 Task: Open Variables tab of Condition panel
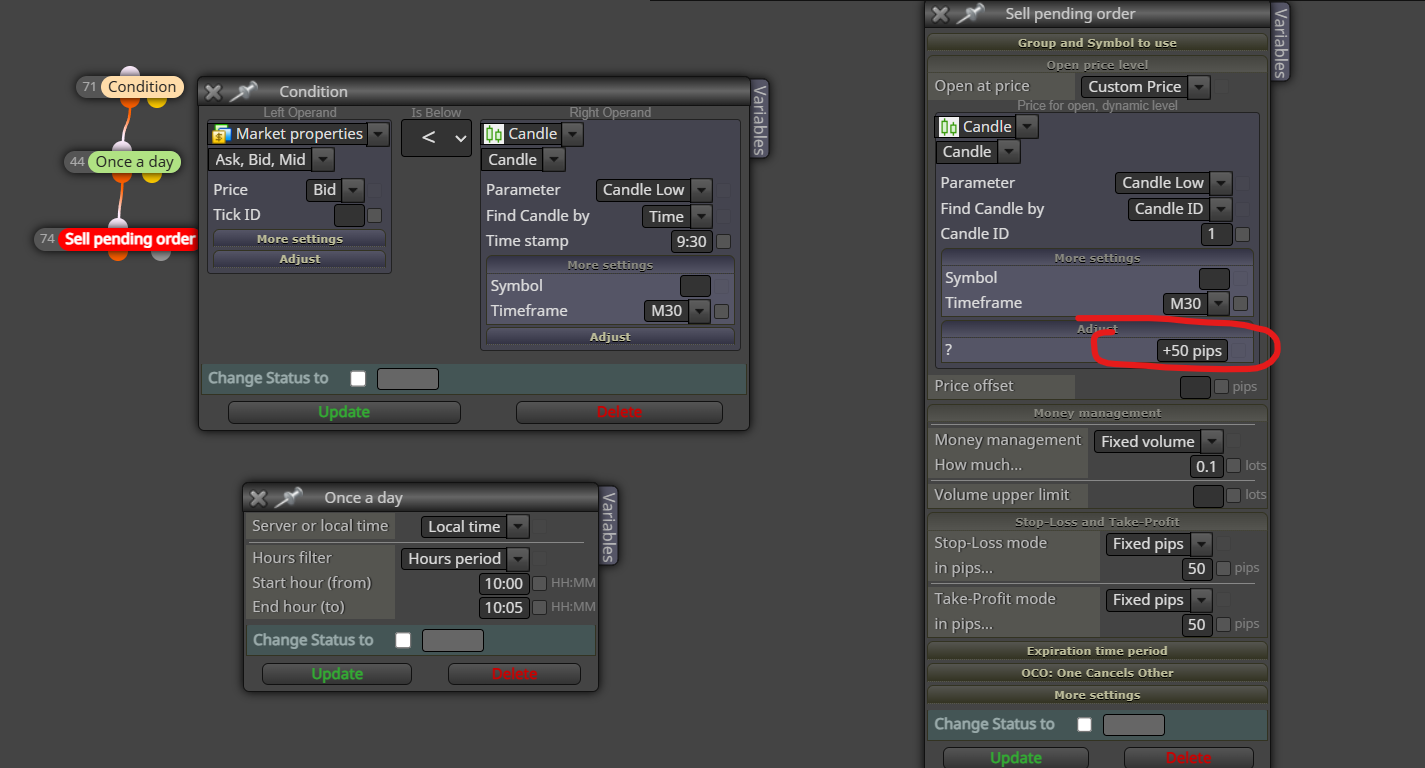(759, 119)
